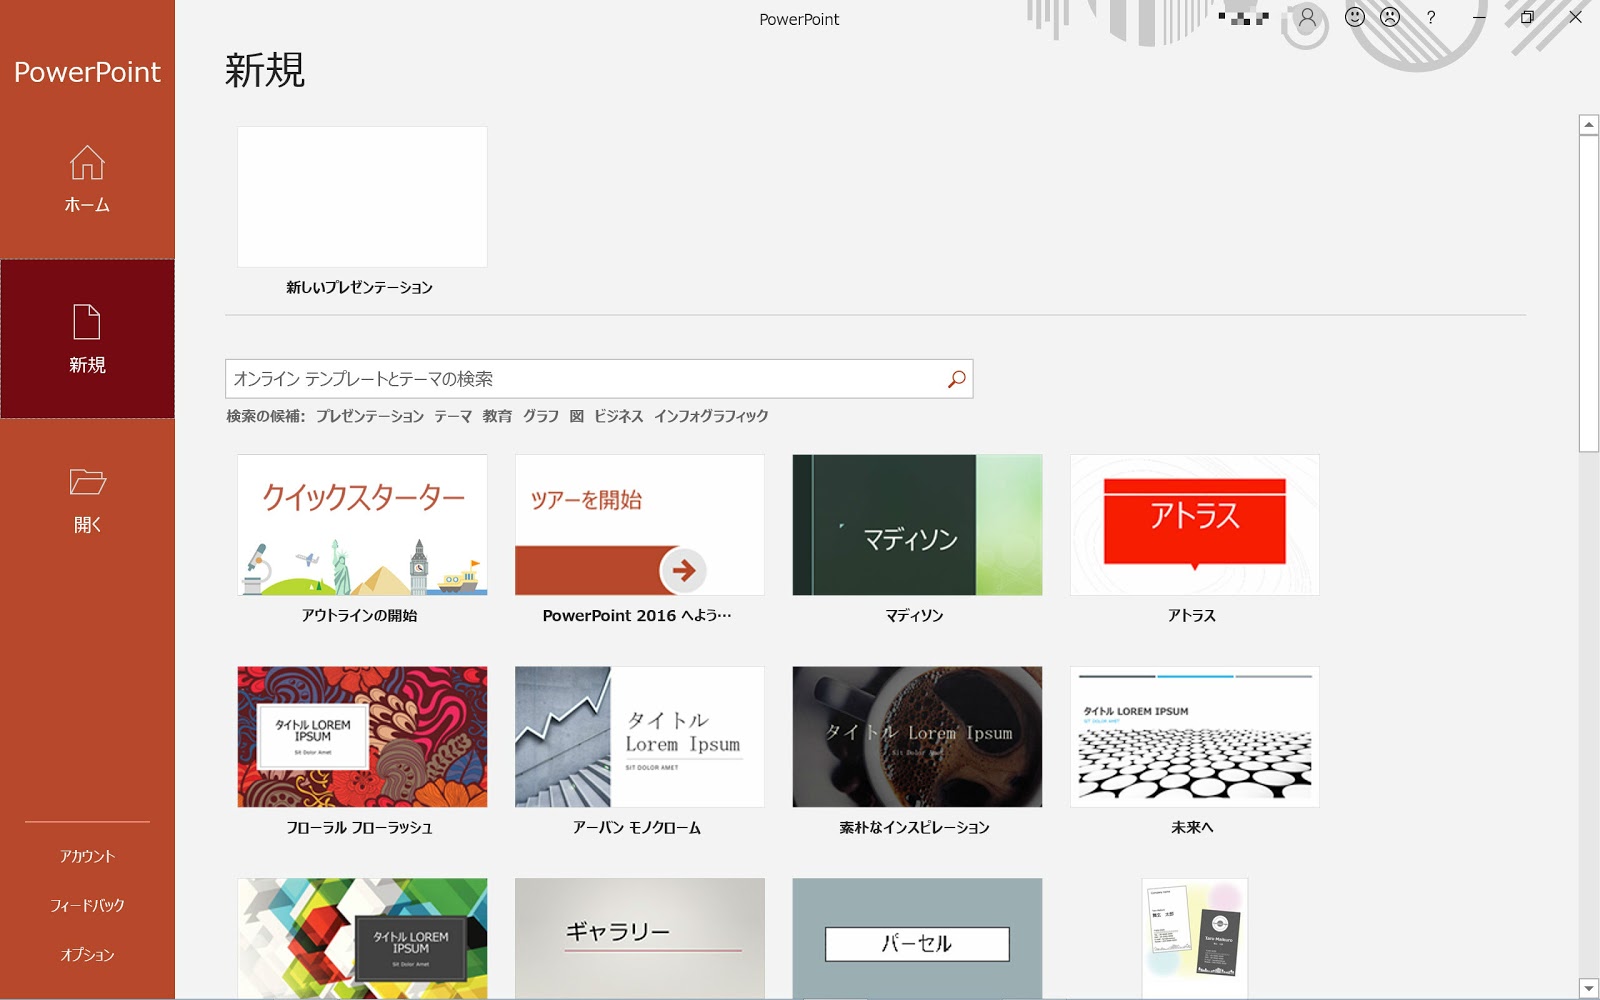Click the scrollbar up arrow
Viewport: 1600px width, 1000px height.
pyautogui.click(x=1589, y=125)
